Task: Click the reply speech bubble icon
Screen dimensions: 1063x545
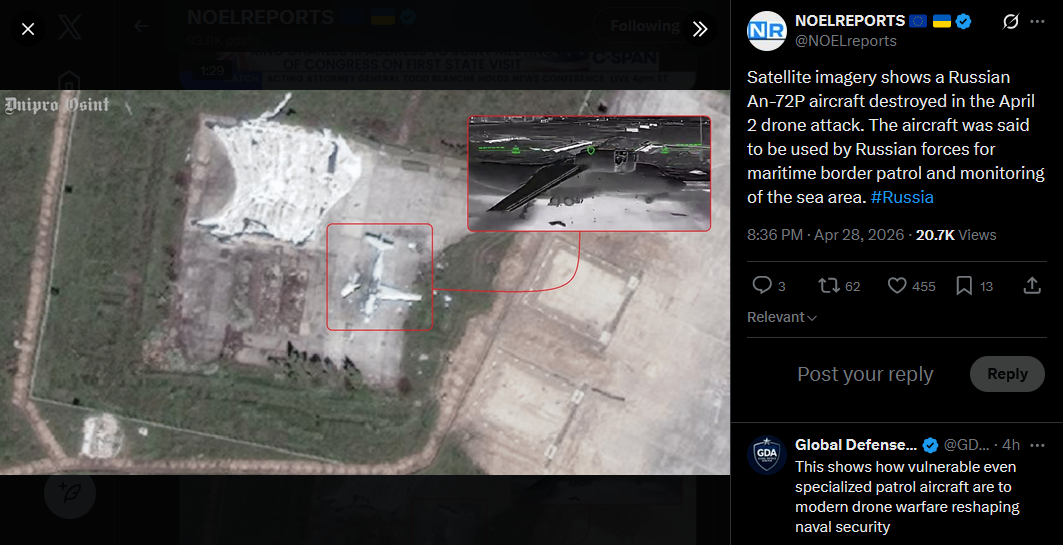Action: tap(762, 285)
